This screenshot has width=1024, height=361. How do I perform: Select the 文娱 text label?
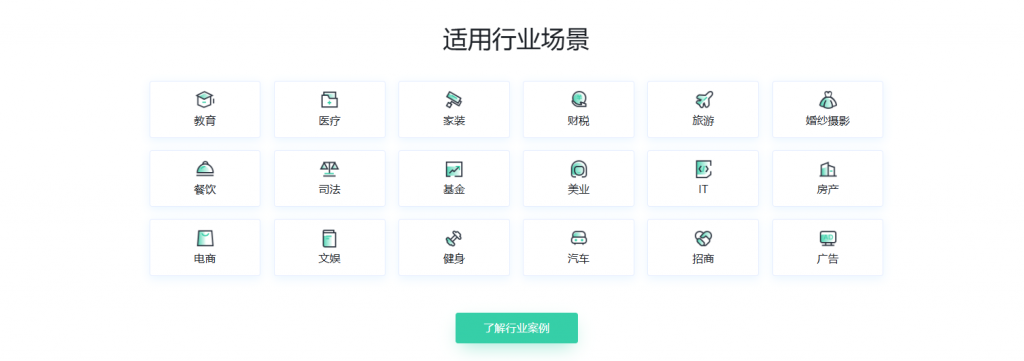click(330, 259)
